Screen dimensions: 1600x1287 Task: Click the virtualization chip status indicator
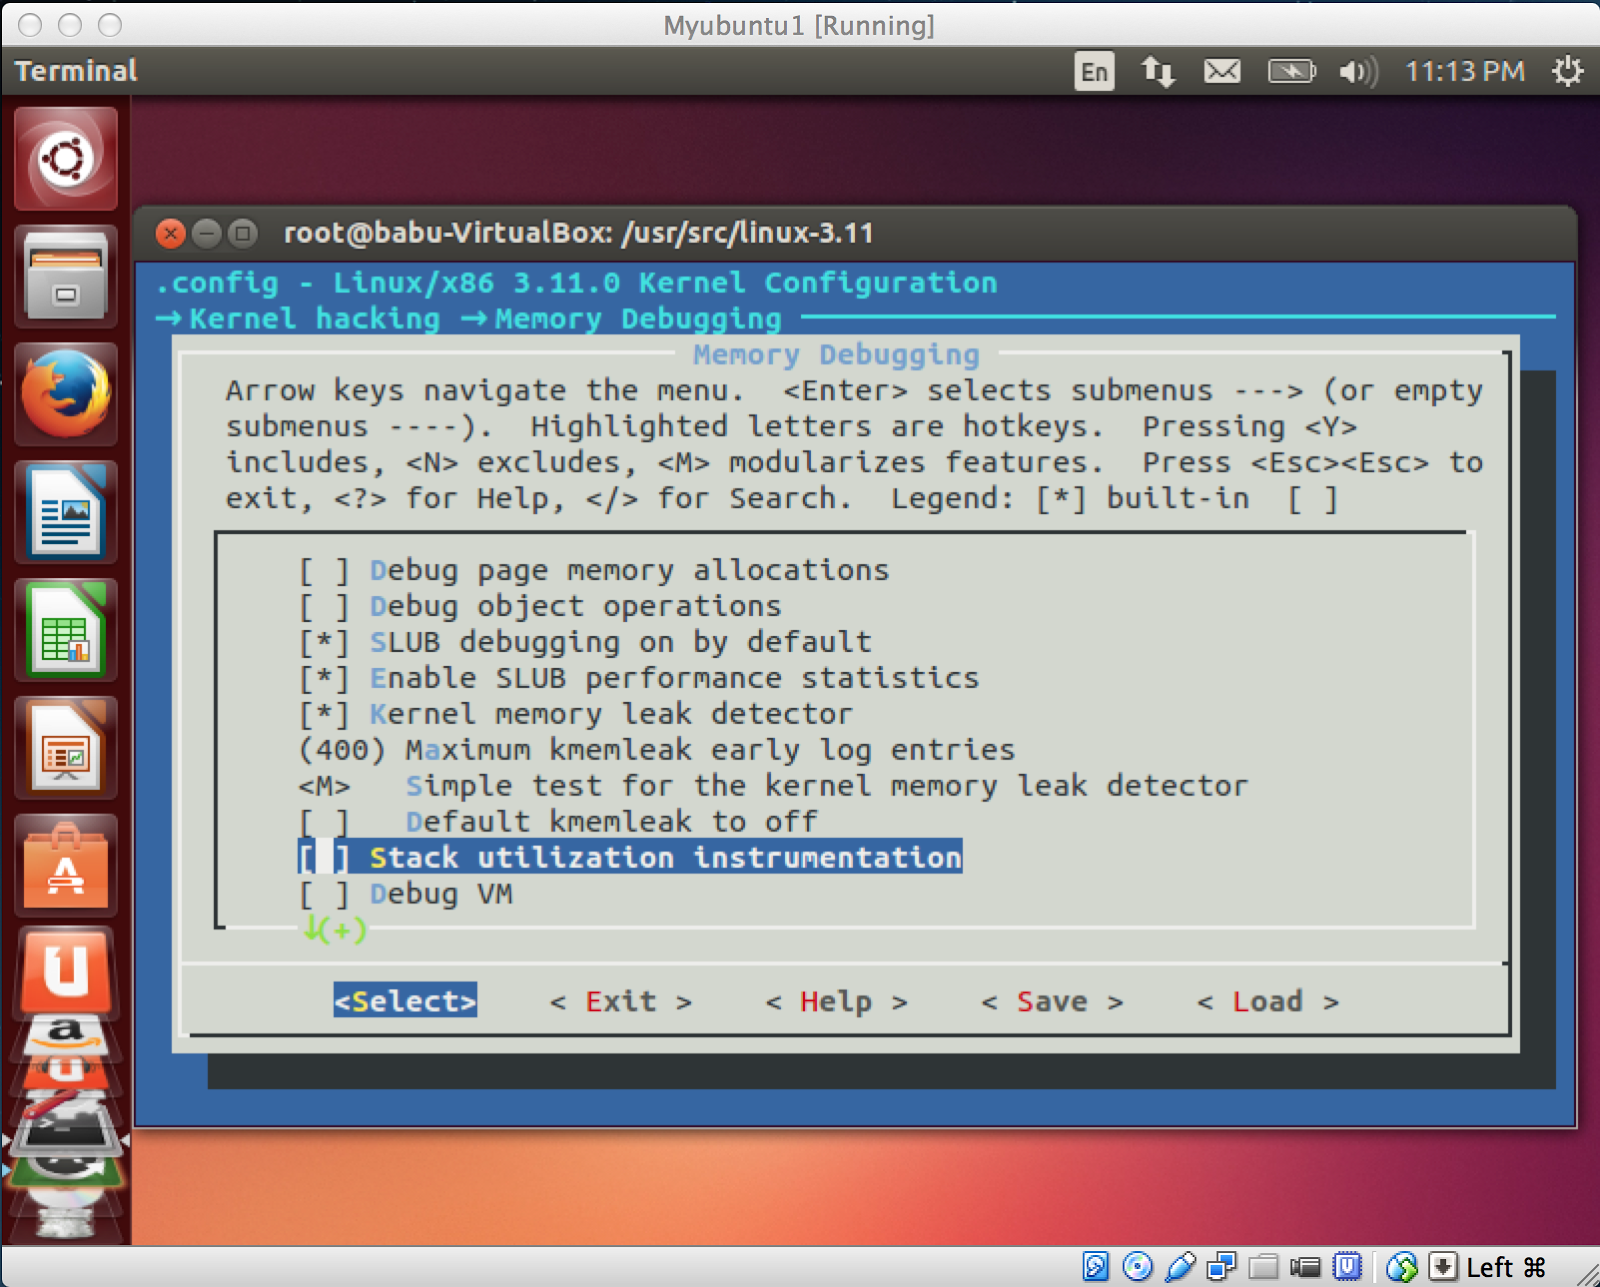(x=1345, y=1268)
